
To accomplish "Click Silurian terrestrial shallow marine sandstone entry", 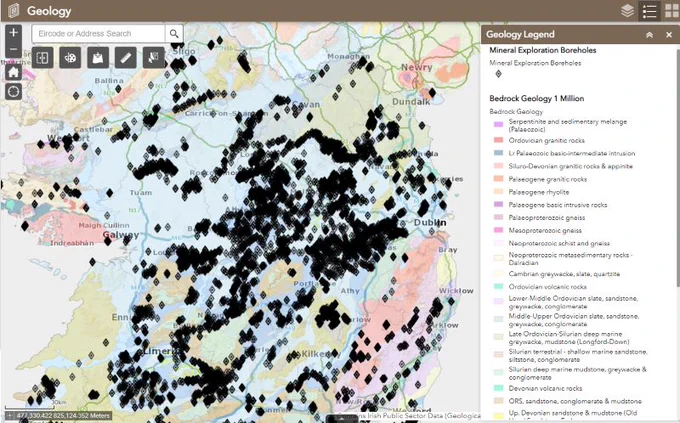I will (578, 356).
